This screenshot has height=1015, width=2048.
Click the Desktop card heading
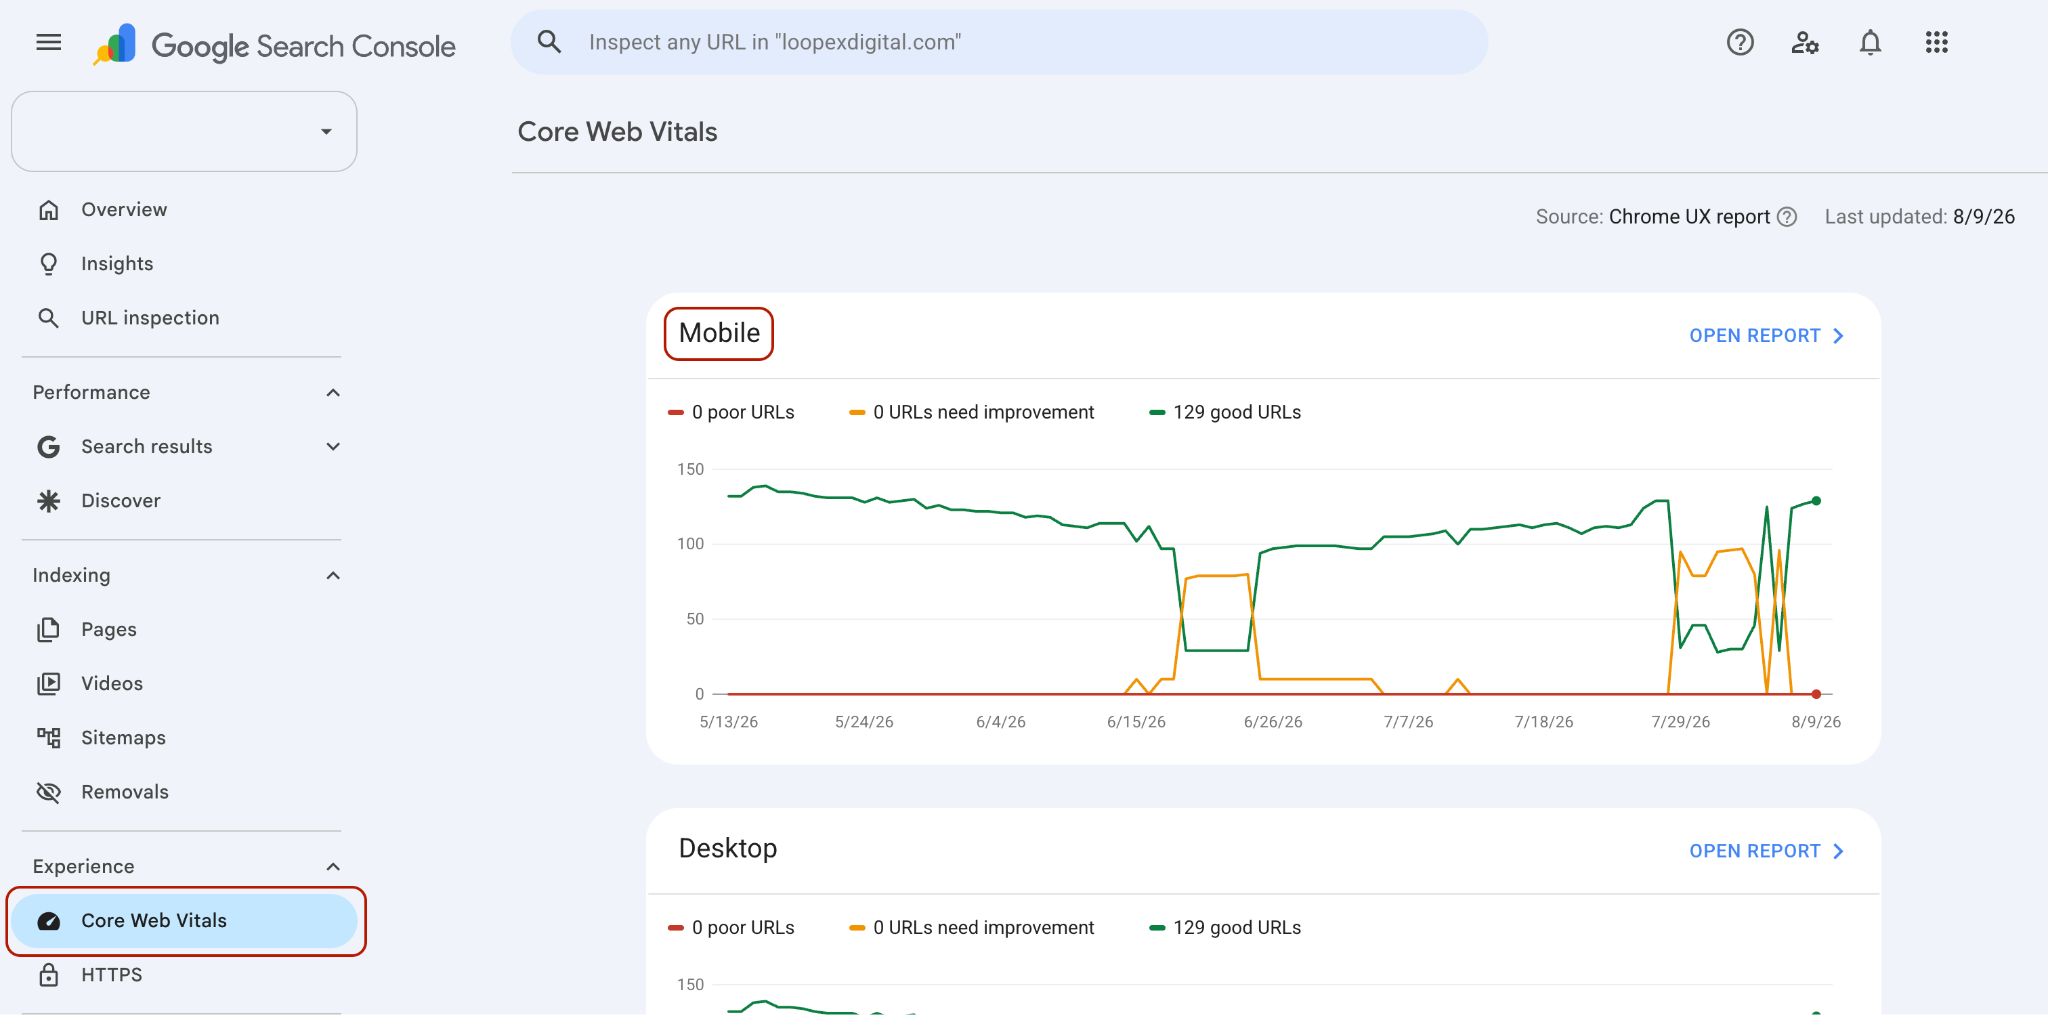[x=728, y=848]
